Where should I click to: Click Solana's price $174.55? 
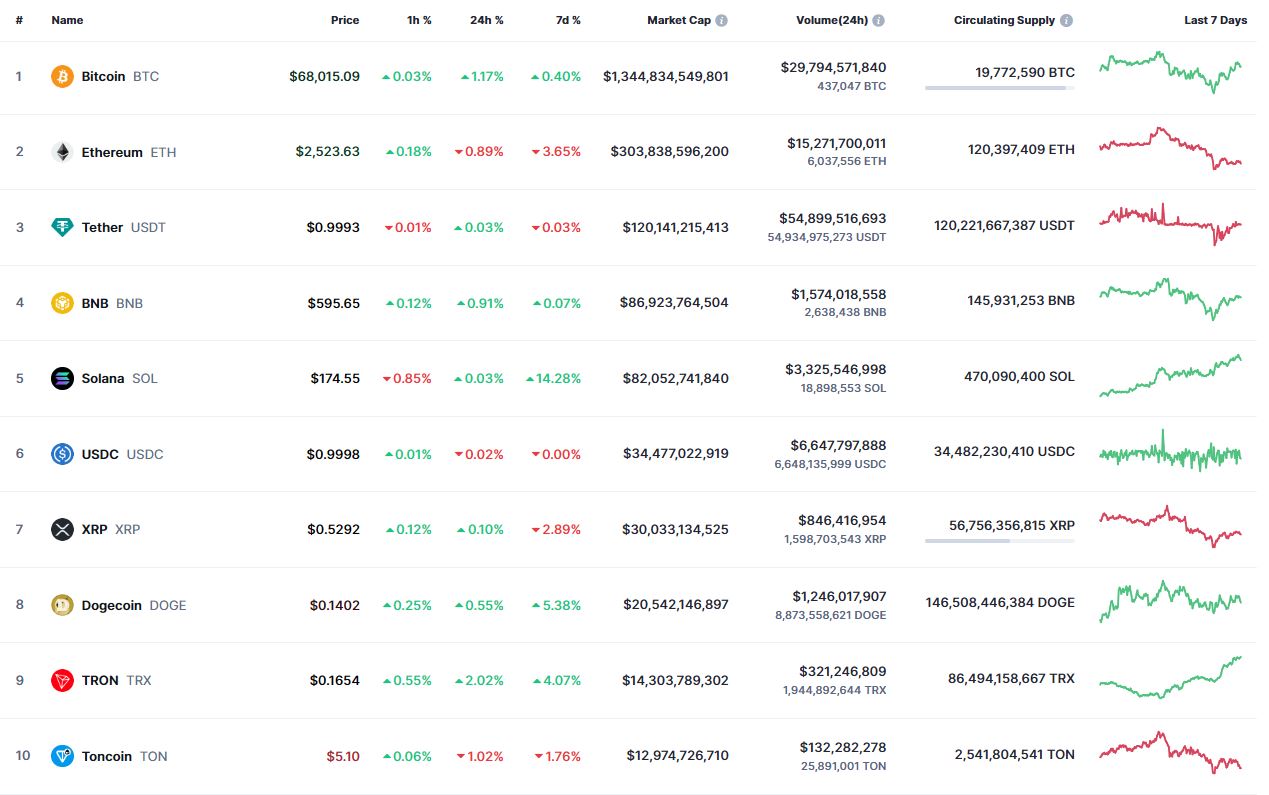coord(335,378)
